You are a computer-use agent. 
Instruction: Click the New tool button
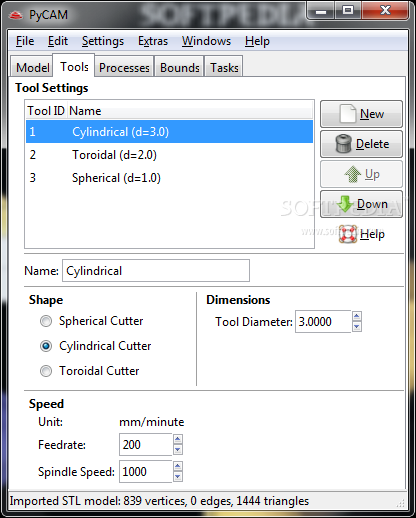(361, 114)
